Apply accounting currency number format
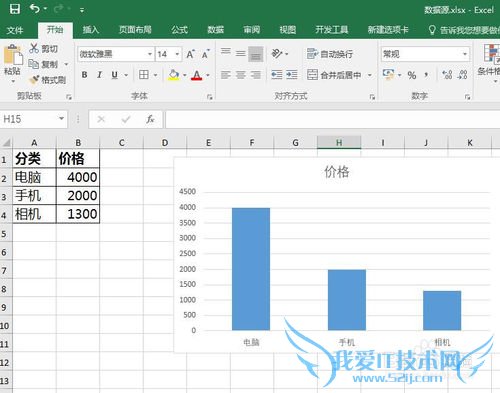Viewport: 500px width, 393px height. click(x=388, y=74)
